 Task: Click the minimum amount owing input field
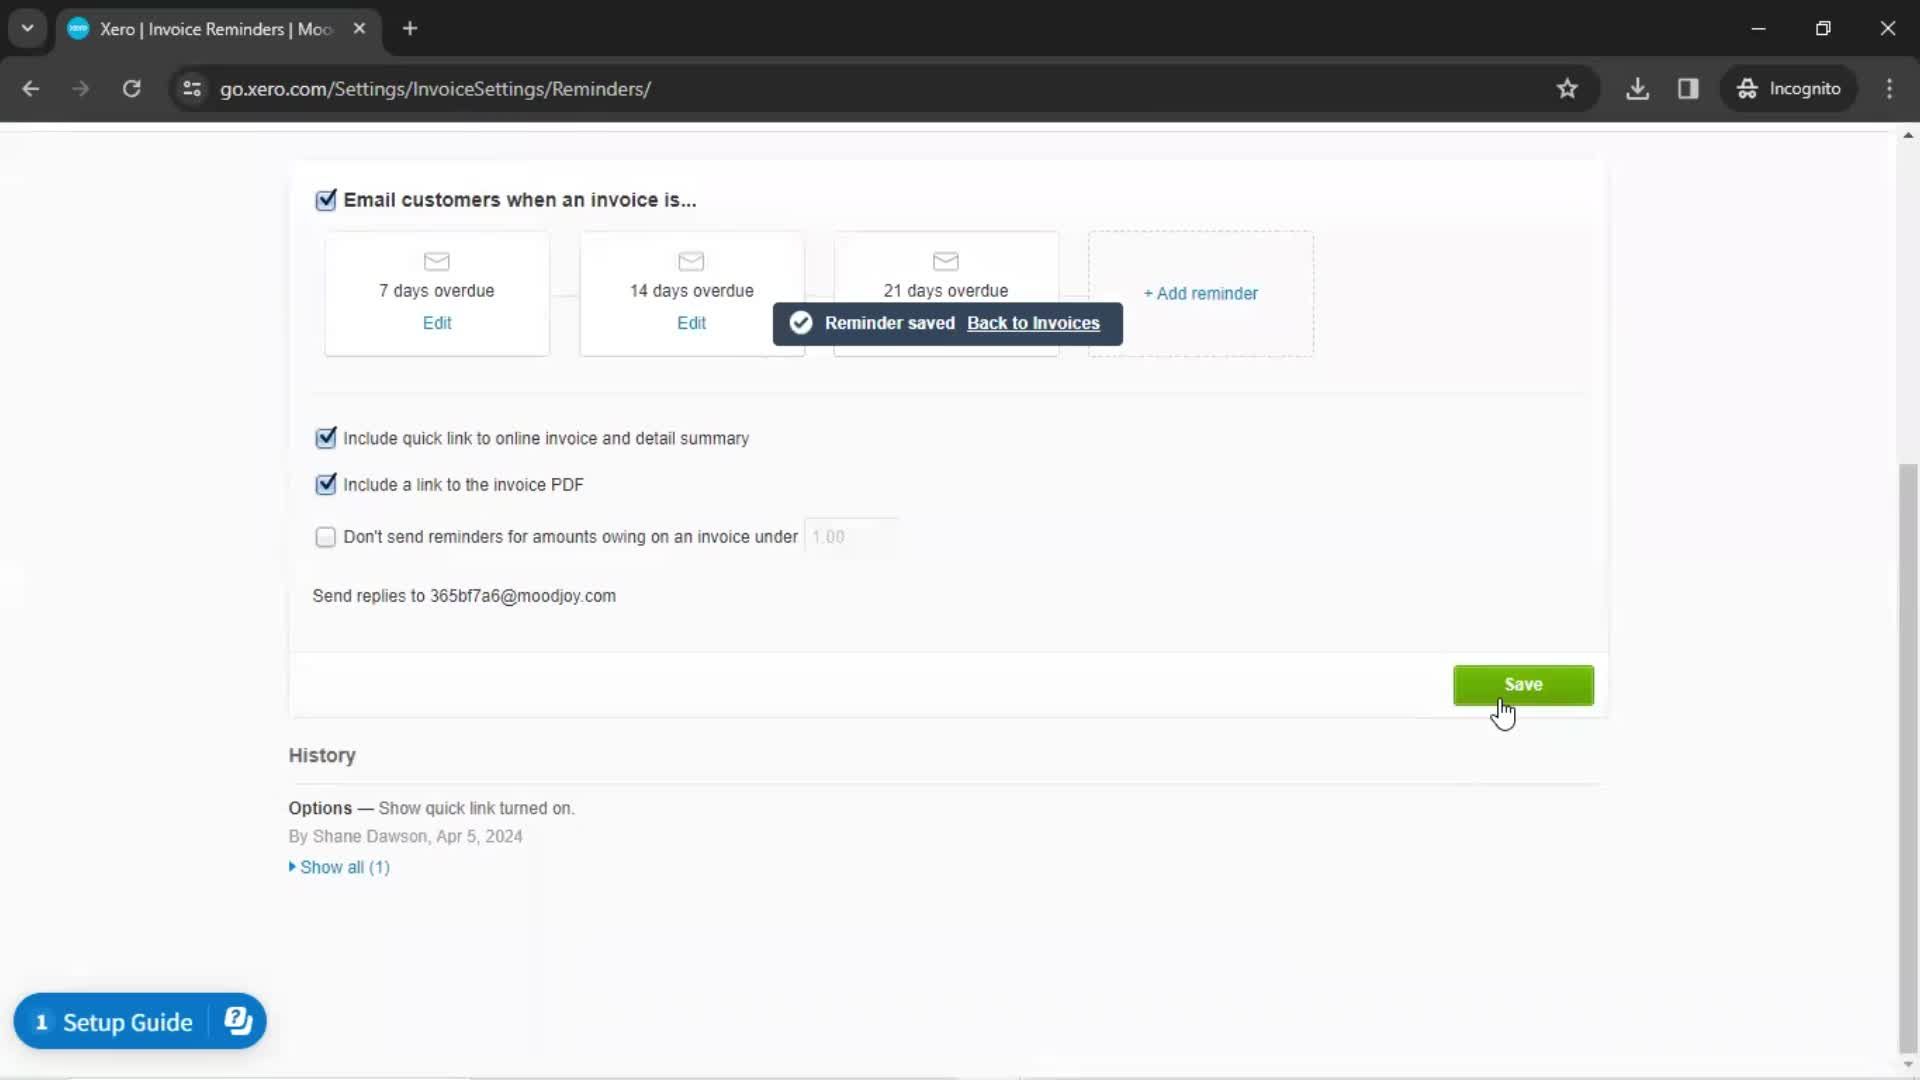(851, 537)
